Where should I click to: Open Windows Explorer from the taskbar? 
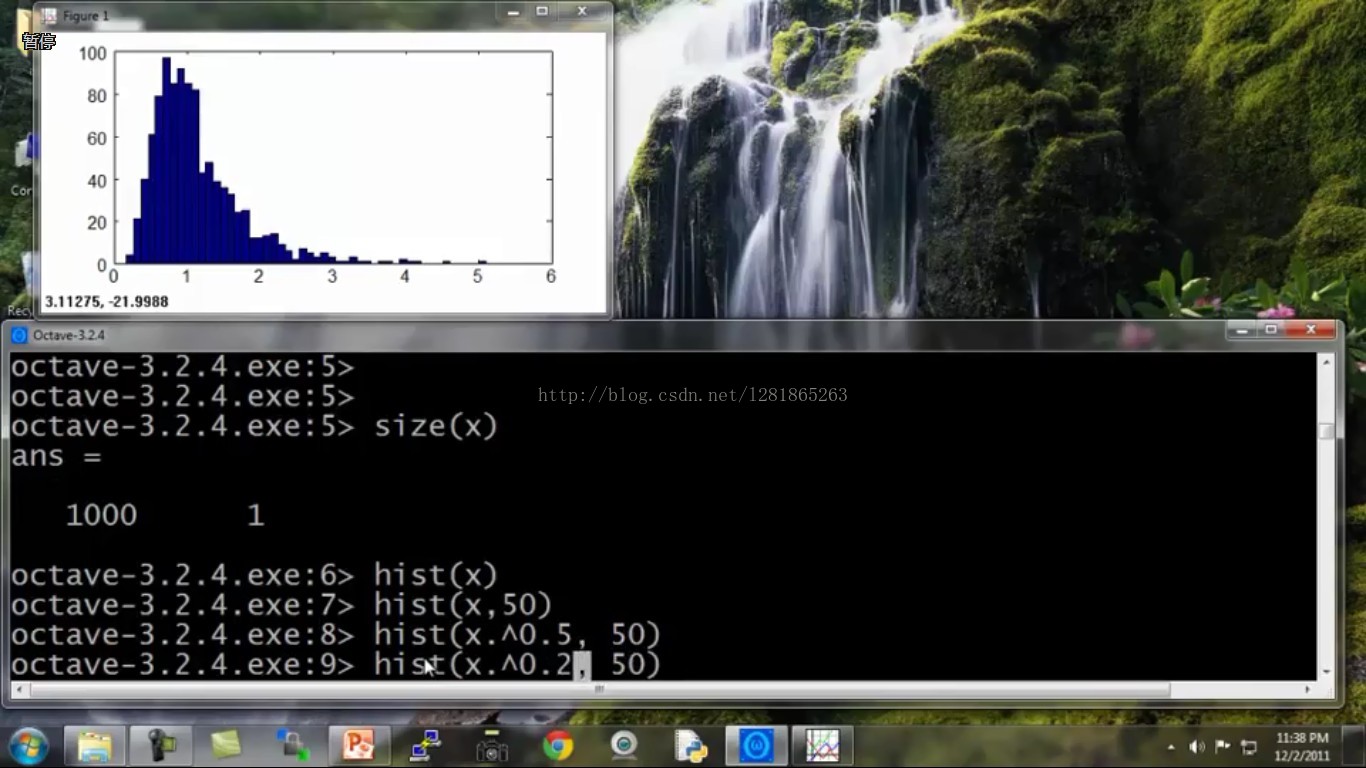click(x=95, y=746)
